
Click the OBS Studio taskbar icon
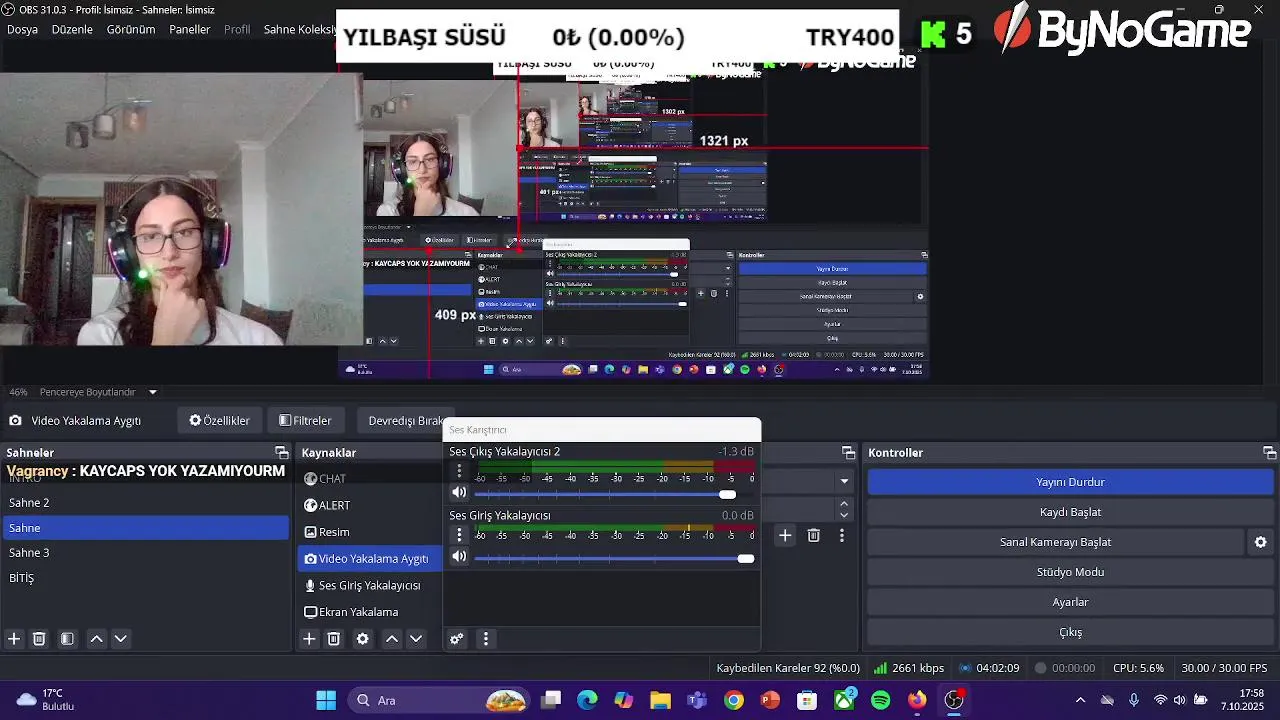click(954, 700)
